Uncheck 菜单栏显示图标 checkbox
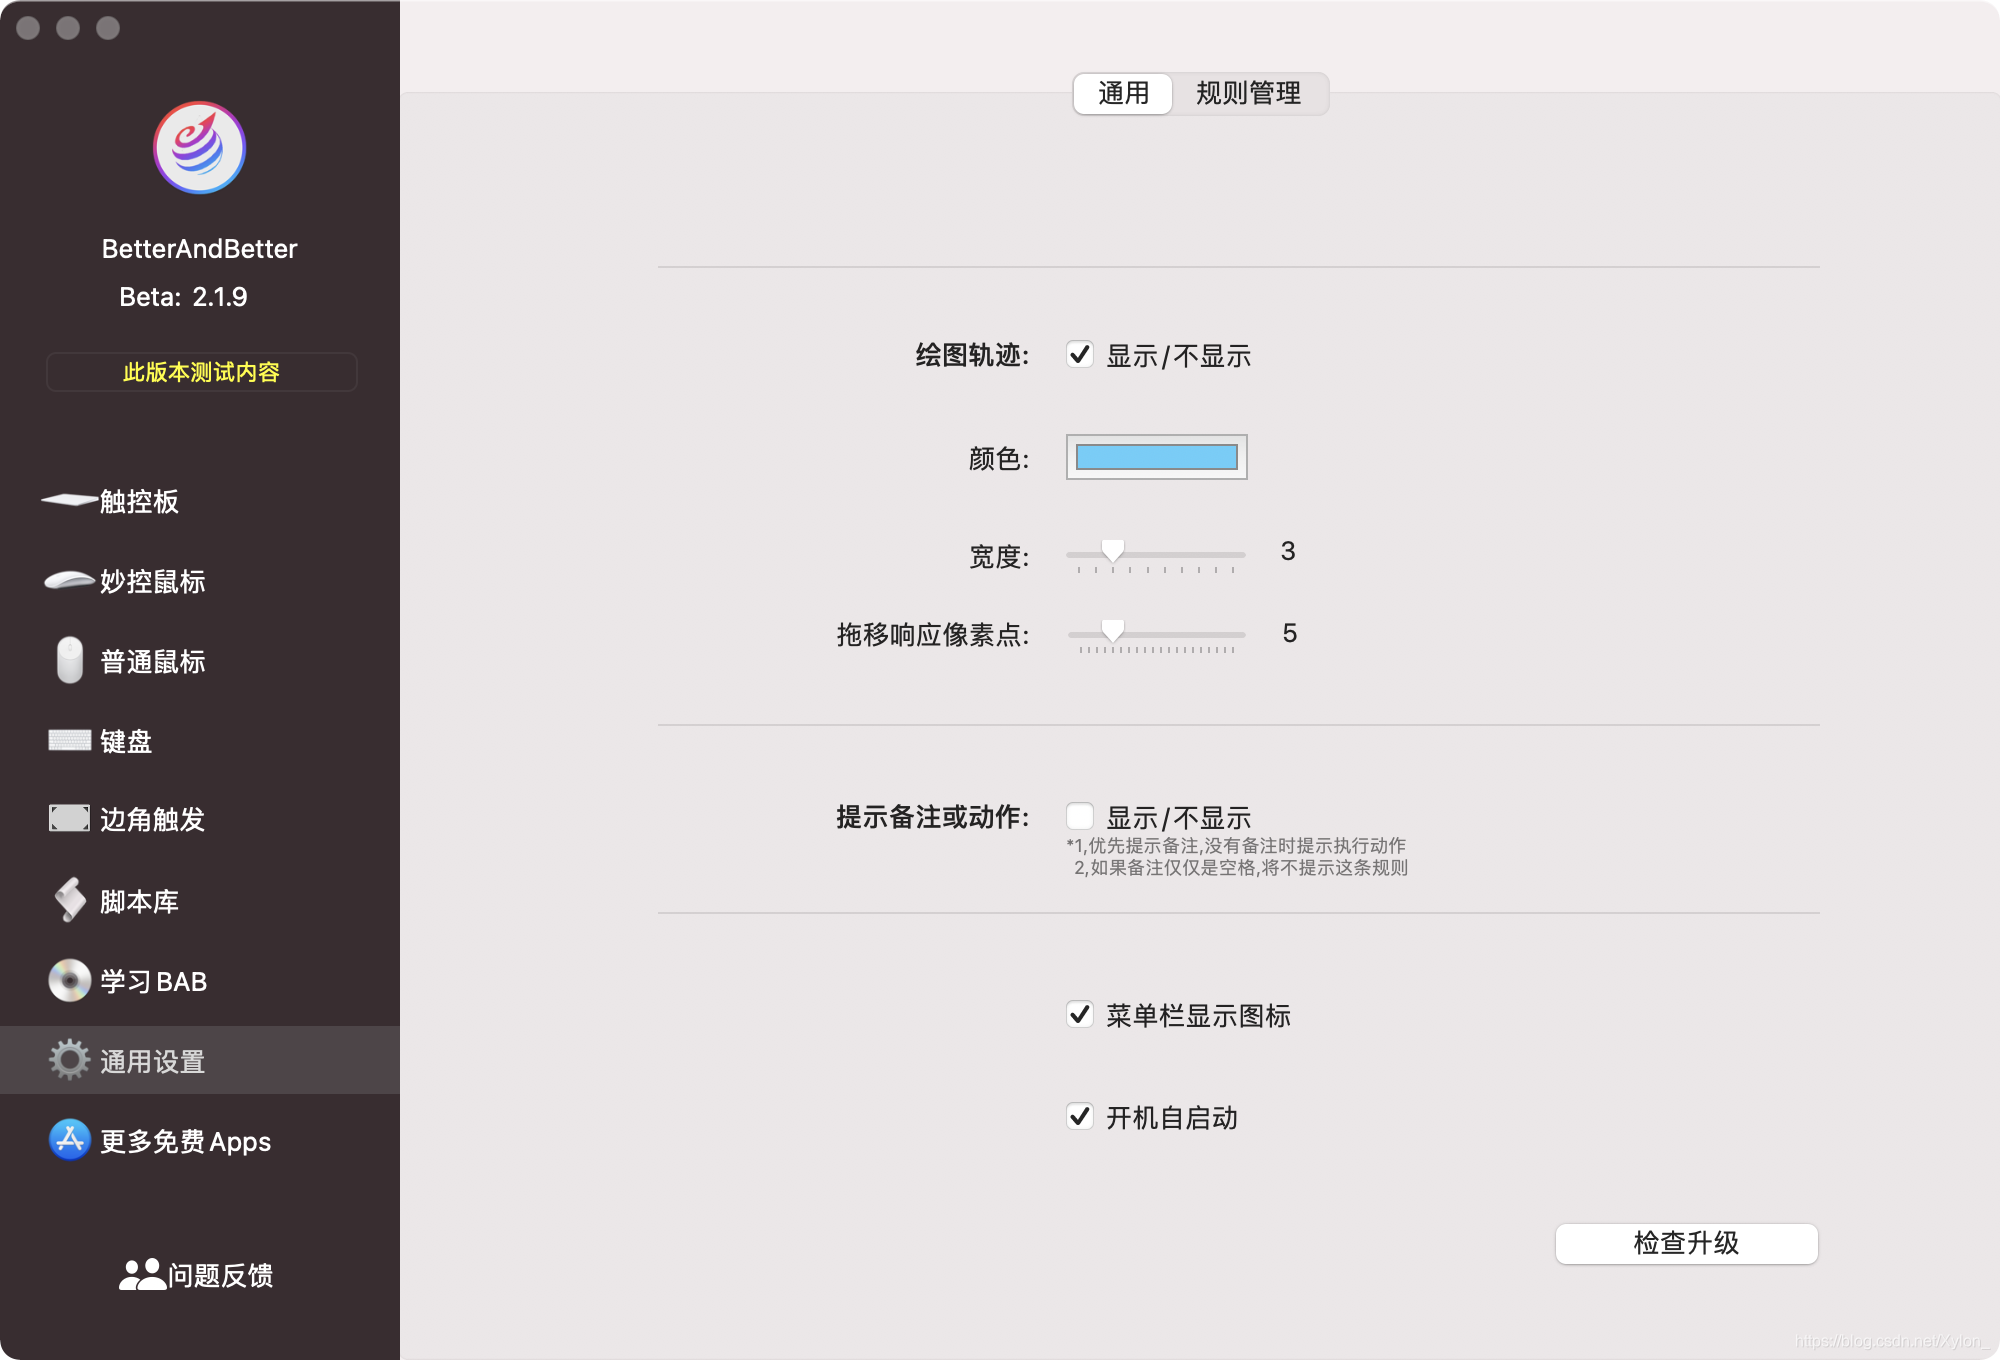The height and width of the screenshot is (1360, 2000). coord(1080,1015)
